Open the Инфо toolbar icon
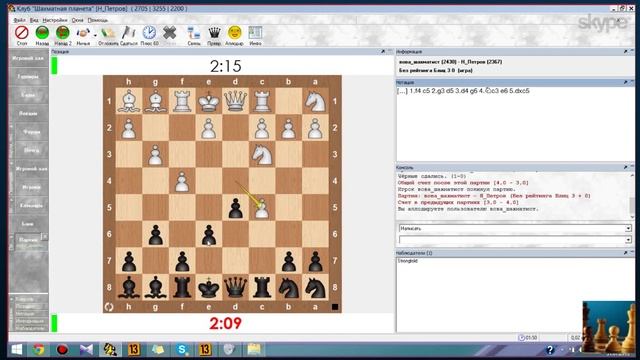 tap(255, 33)
